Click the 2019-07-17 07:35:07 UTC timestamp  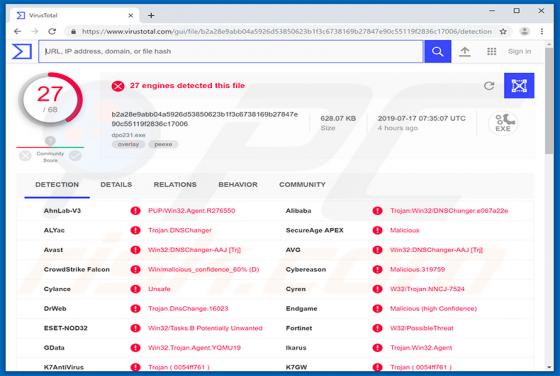[x=421, y=119]
